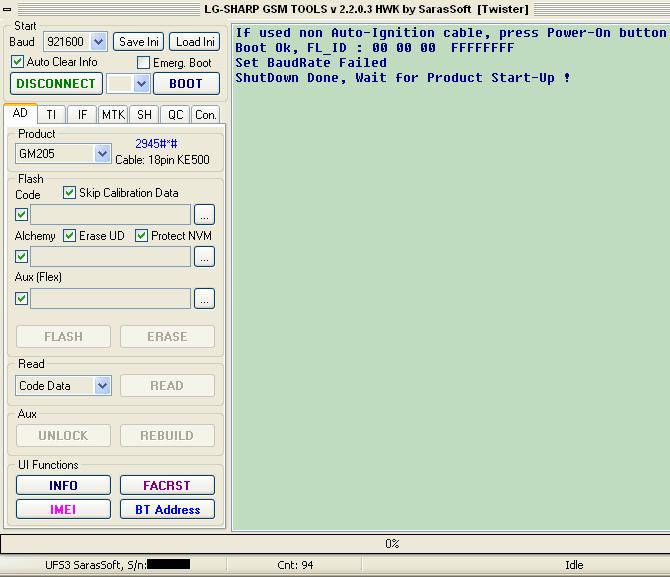The width and height of the screenshot is (670, 577).
Task: Click the READ button
Action: [167, 386]
